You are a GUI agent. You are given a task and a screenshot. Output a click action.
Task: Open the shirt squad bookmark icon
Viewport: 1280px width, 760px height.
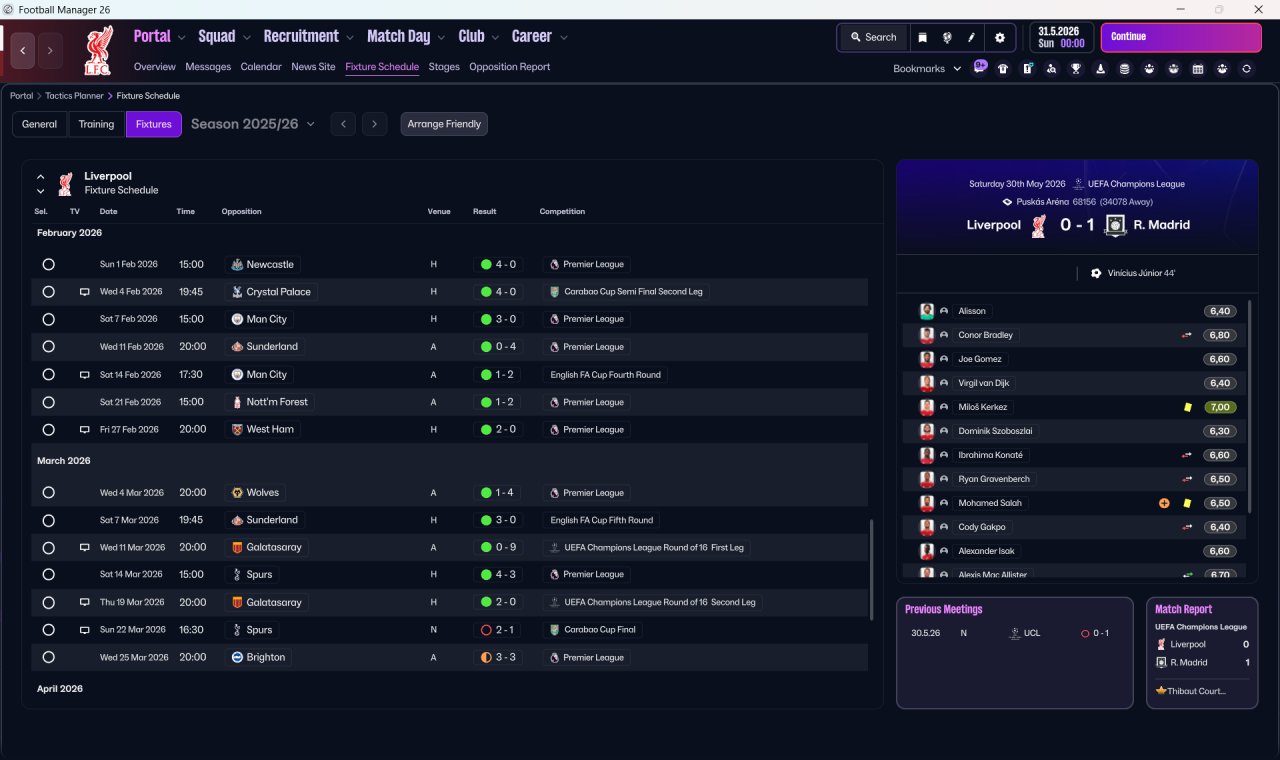click(x=1003, y=69)
